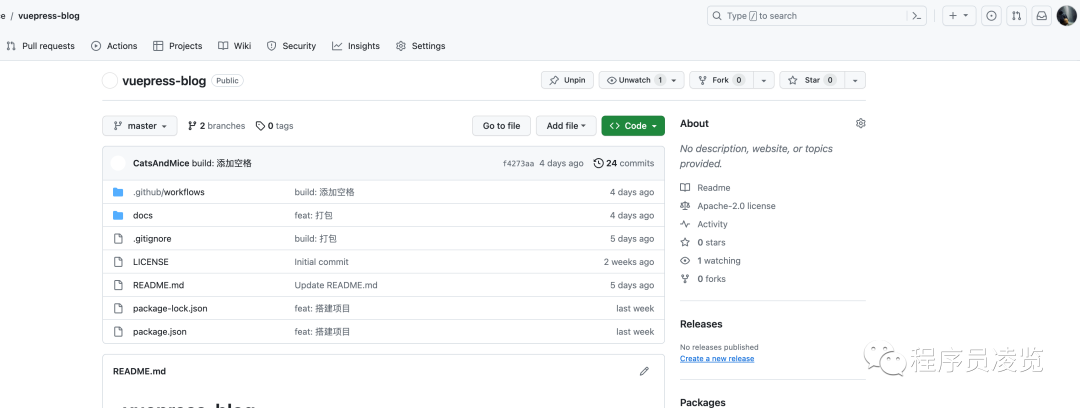The width and height of the screenshot is (1080, 408).
Task: Open the package-lock.json file name
Action: [x=170, y=308]
